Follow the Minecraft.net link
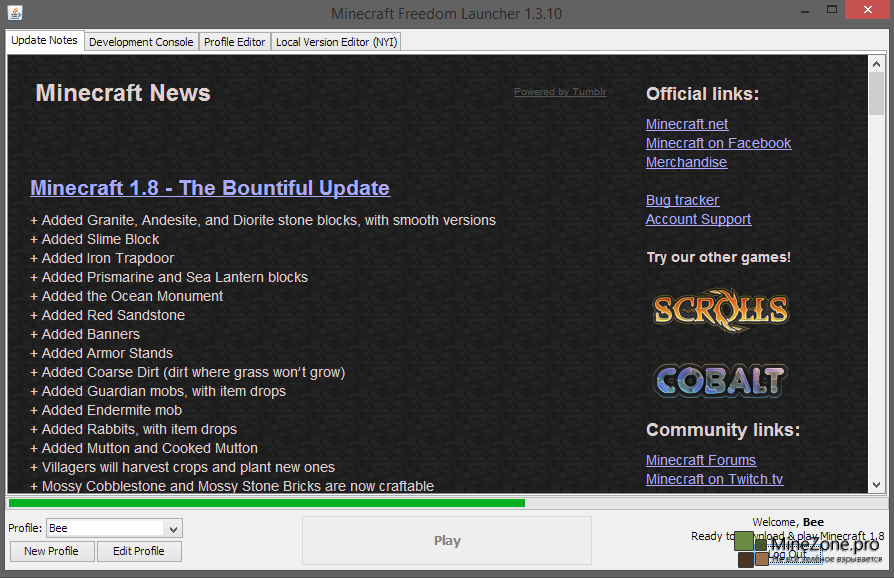The width and height of the screenshot is (894, 578). click(687, 124)
